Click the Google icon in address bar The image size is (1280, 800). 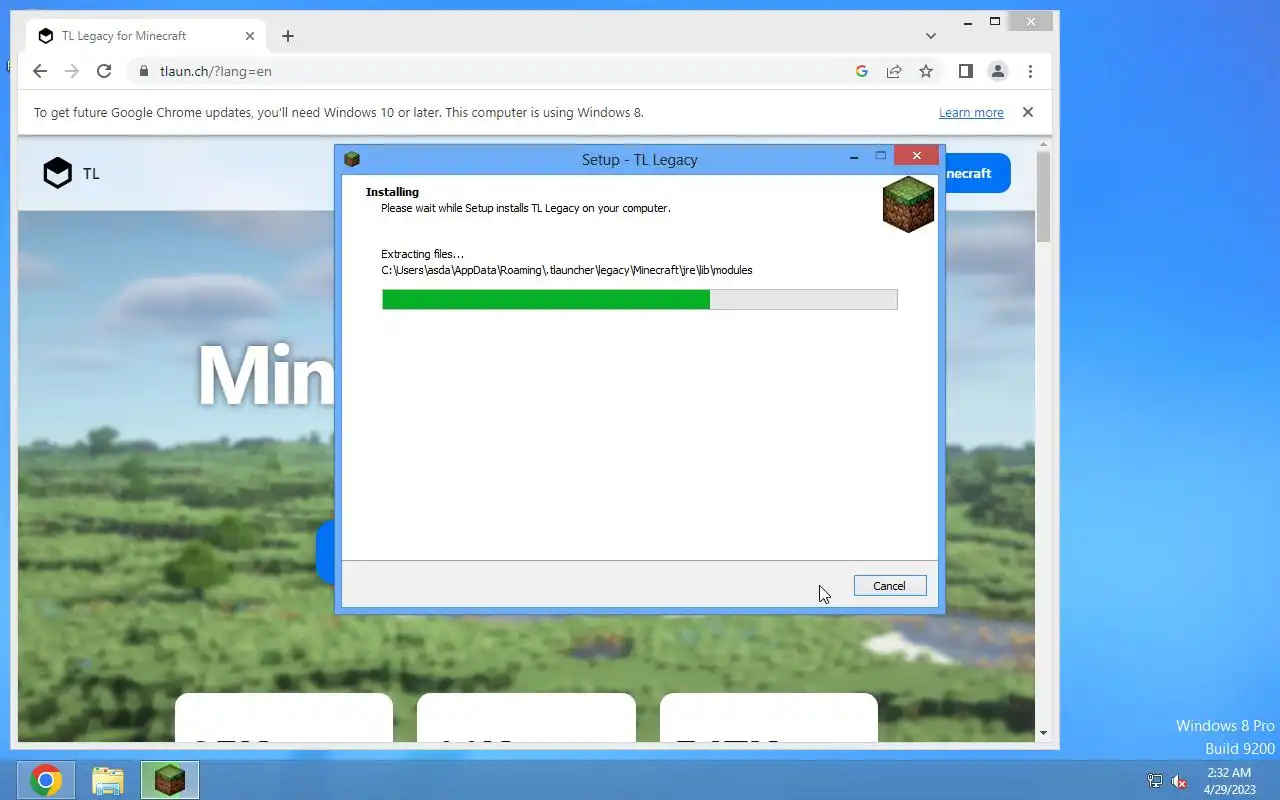click(x=862, y=71)
